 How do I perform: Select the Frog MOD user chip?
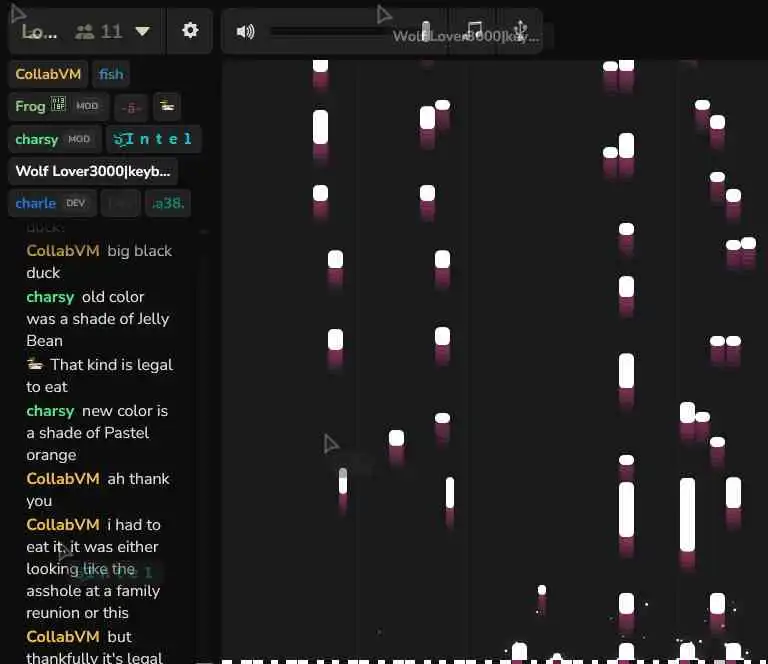(x=58, y=106)
